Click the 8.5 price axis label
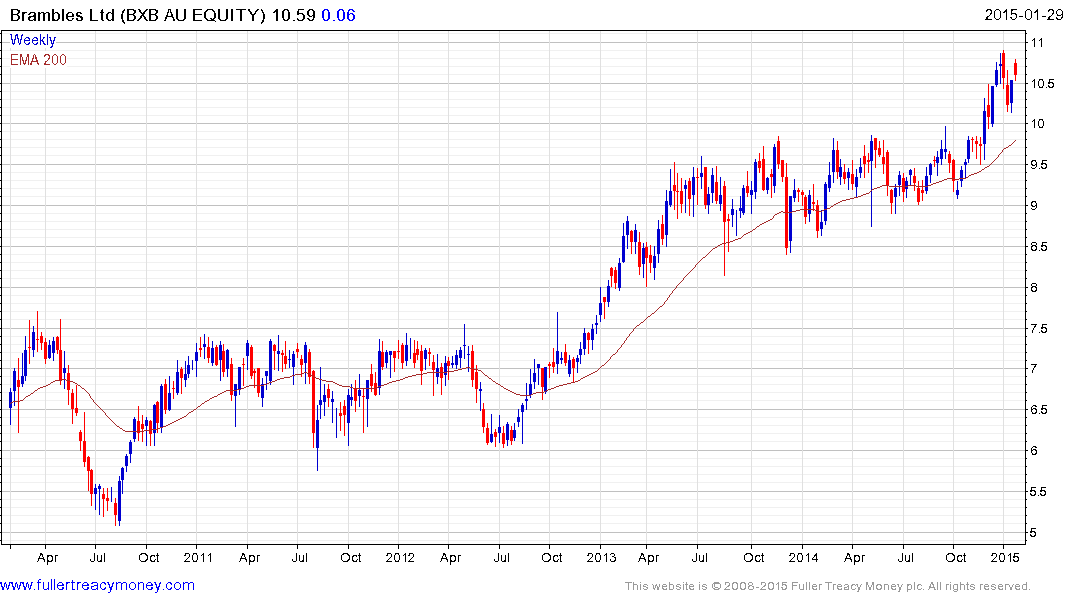This screenshot has width=1075, height=600. pos(1039,247)
